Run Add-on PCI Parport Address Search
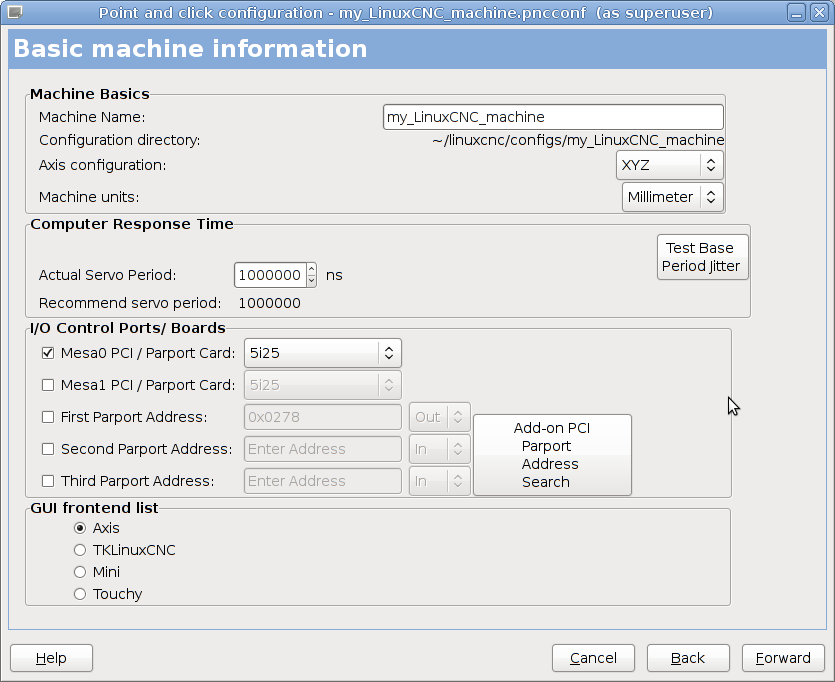Screen dimensions: 835x682 tap(552, 455)
